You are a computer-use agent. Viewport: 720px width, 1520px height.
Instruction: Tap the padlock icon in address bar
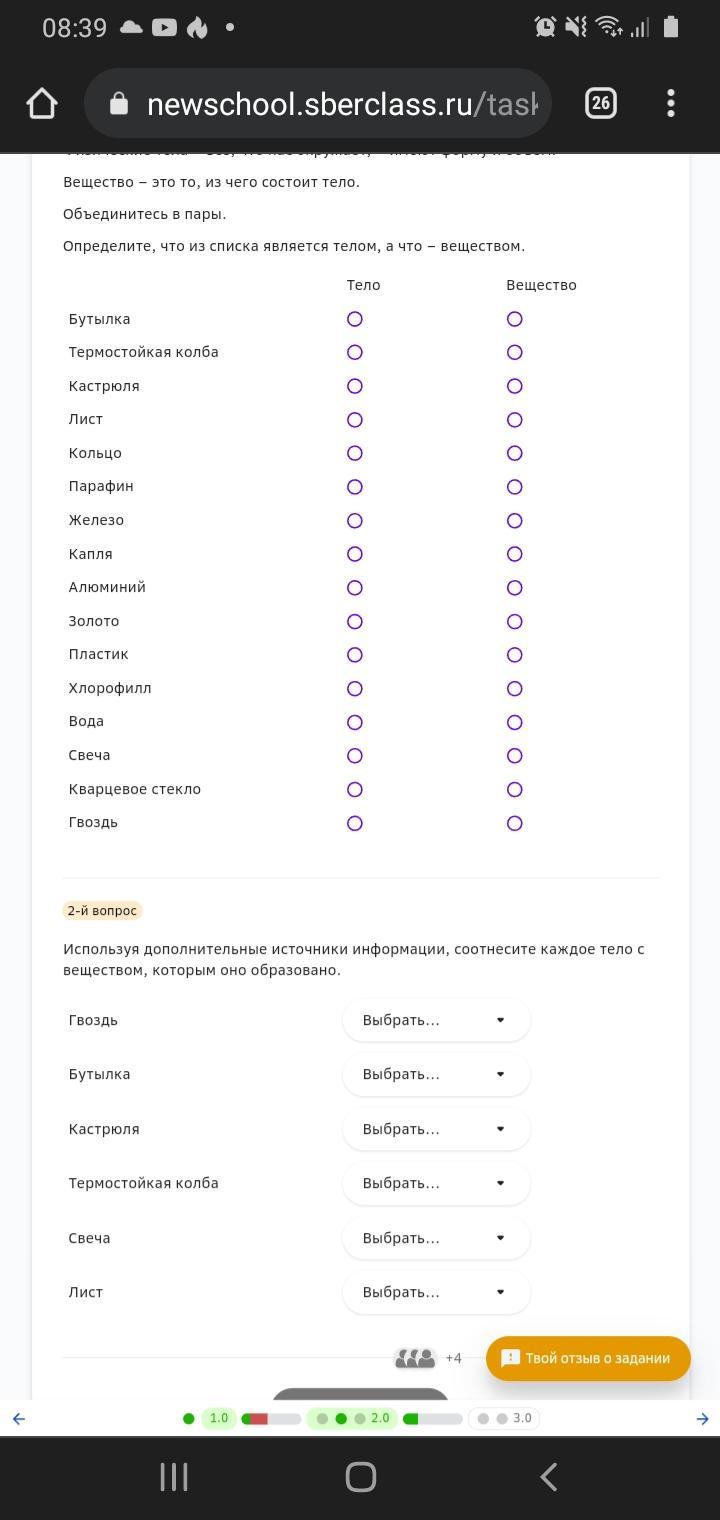(119, 104)
